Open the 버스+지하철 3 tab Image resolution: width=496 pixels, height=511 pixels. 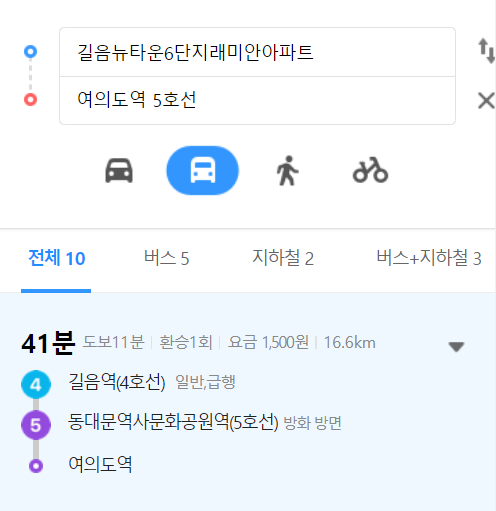coord(429,258)
